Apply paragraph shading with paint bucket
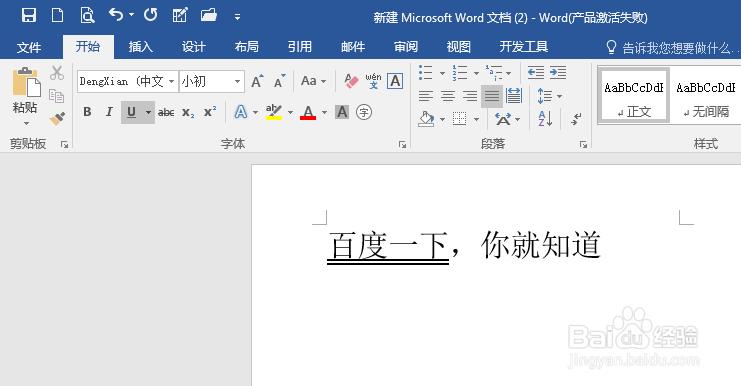This screenshot has height=386, width=741. (426, 119)
